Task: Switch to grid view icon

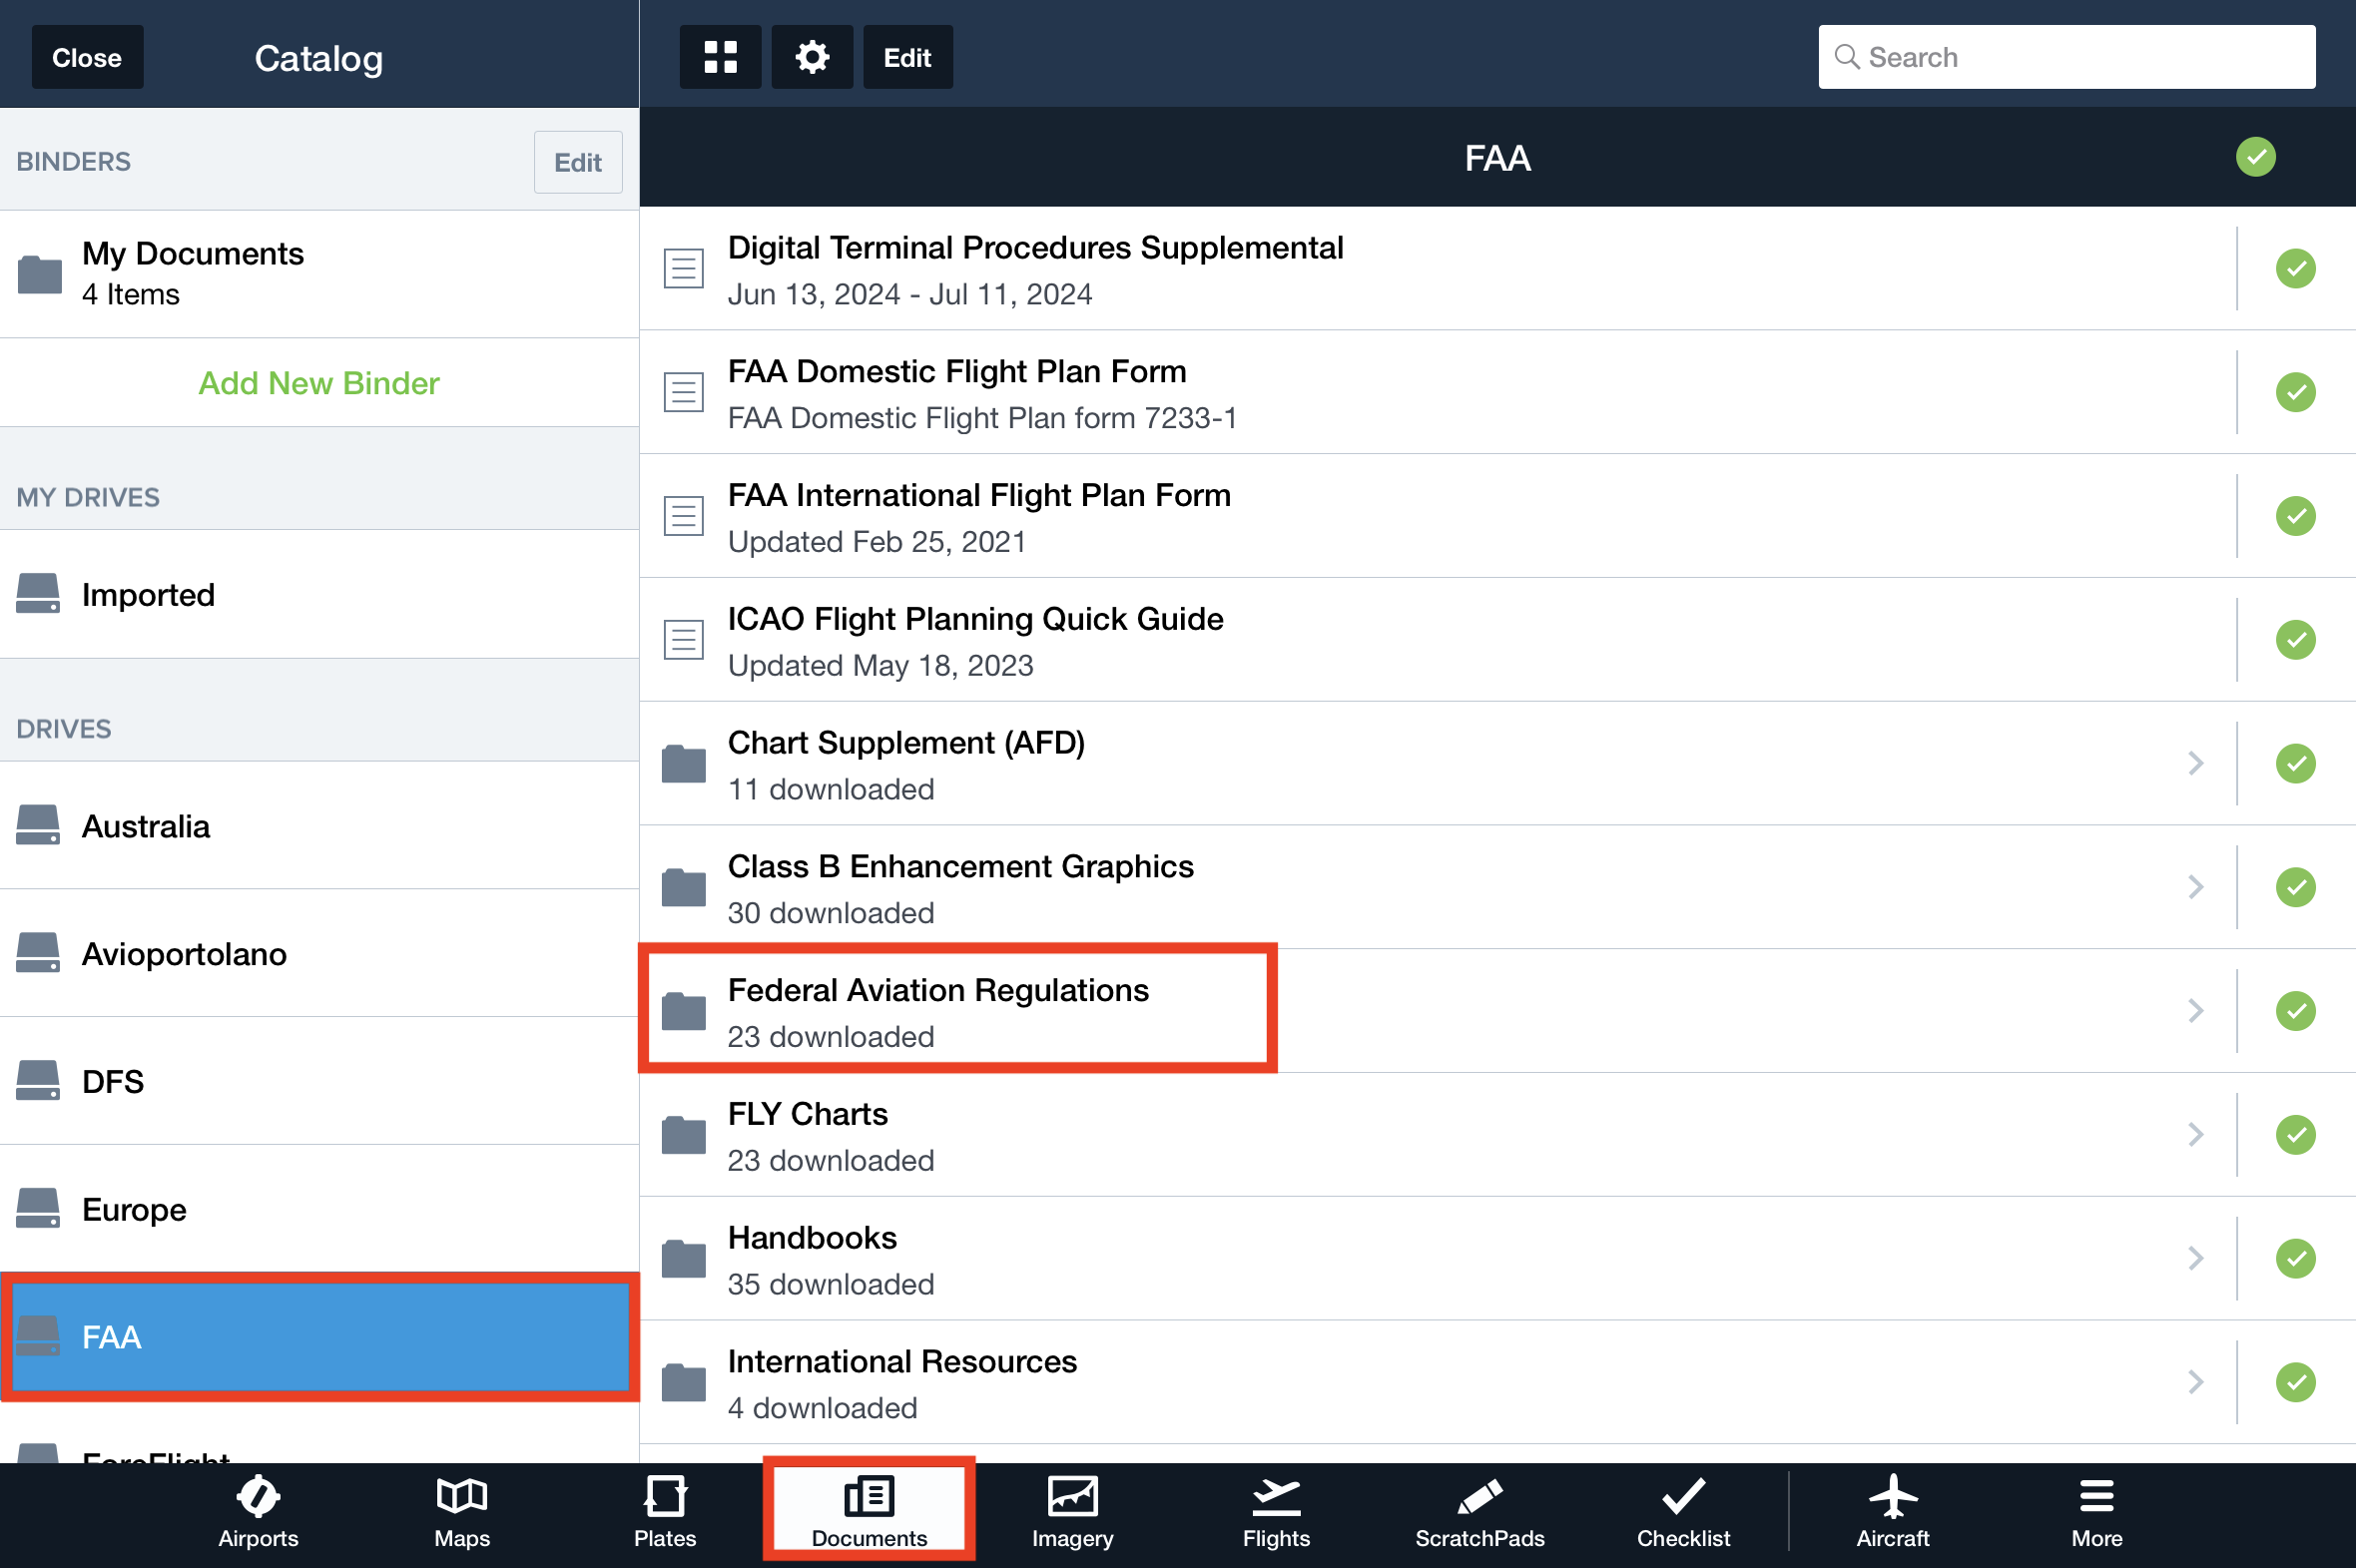Action: (720, 57)
